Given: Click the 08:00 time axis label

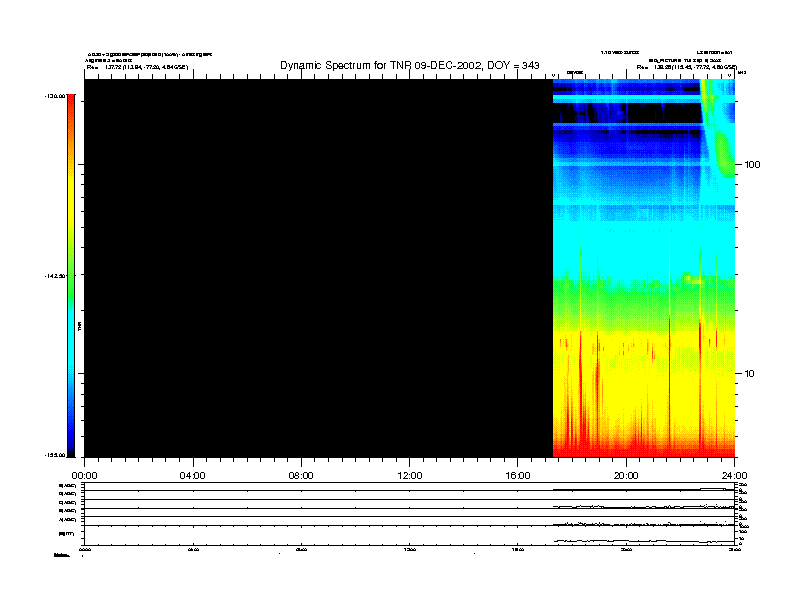Looking at the screenshot, I should (x=301, y=476).
